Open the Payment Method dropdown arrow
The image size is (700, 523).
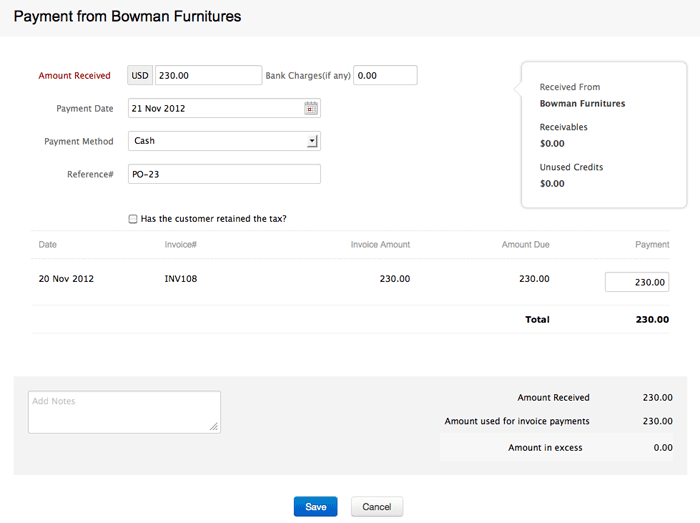(x=312, y=141)
